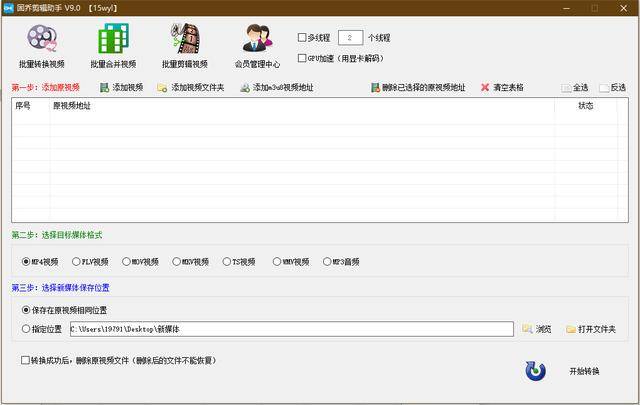Select FLV视频 output format
Viewport: 640px width, 405px height.
click(x=76, y=262)
